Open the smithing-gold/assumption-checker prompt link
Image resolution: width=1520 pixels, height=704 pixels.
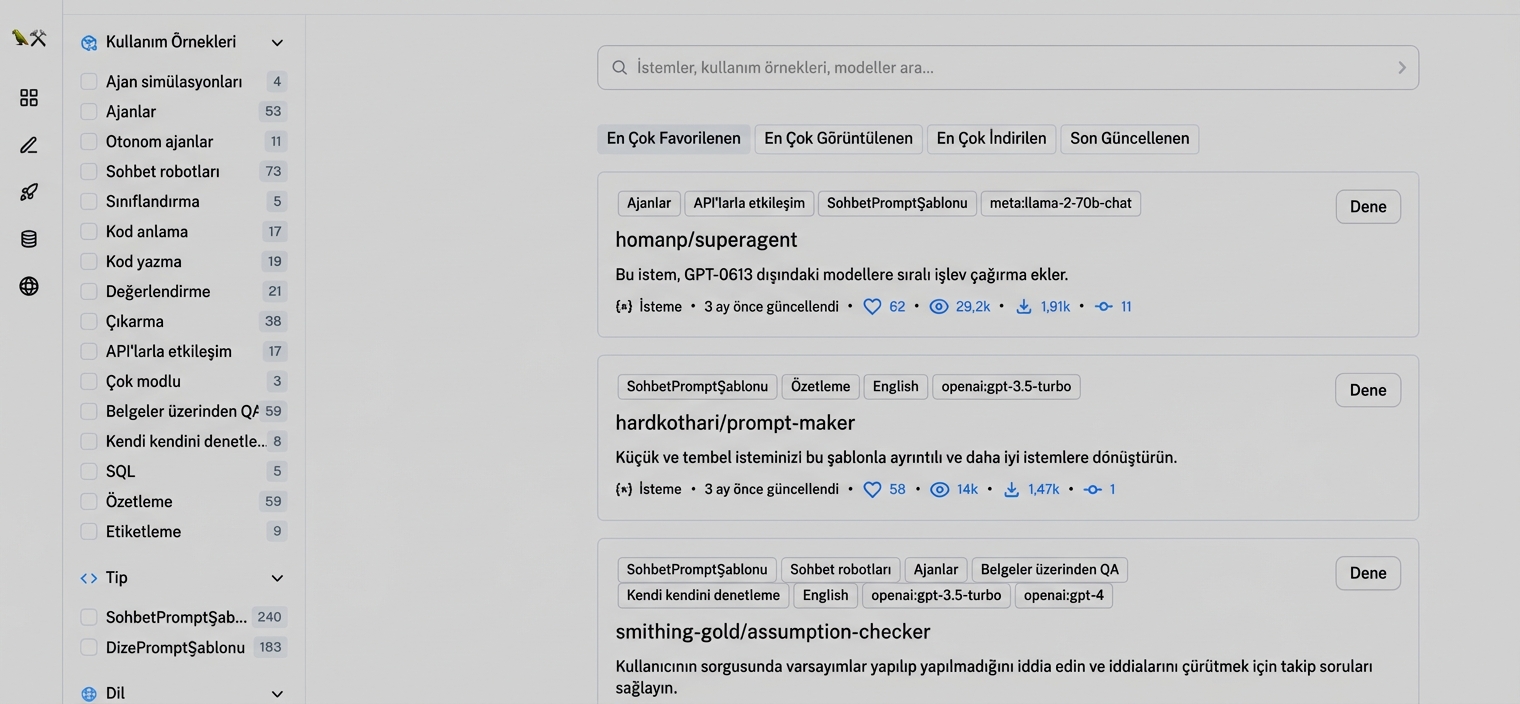[772, 632]
